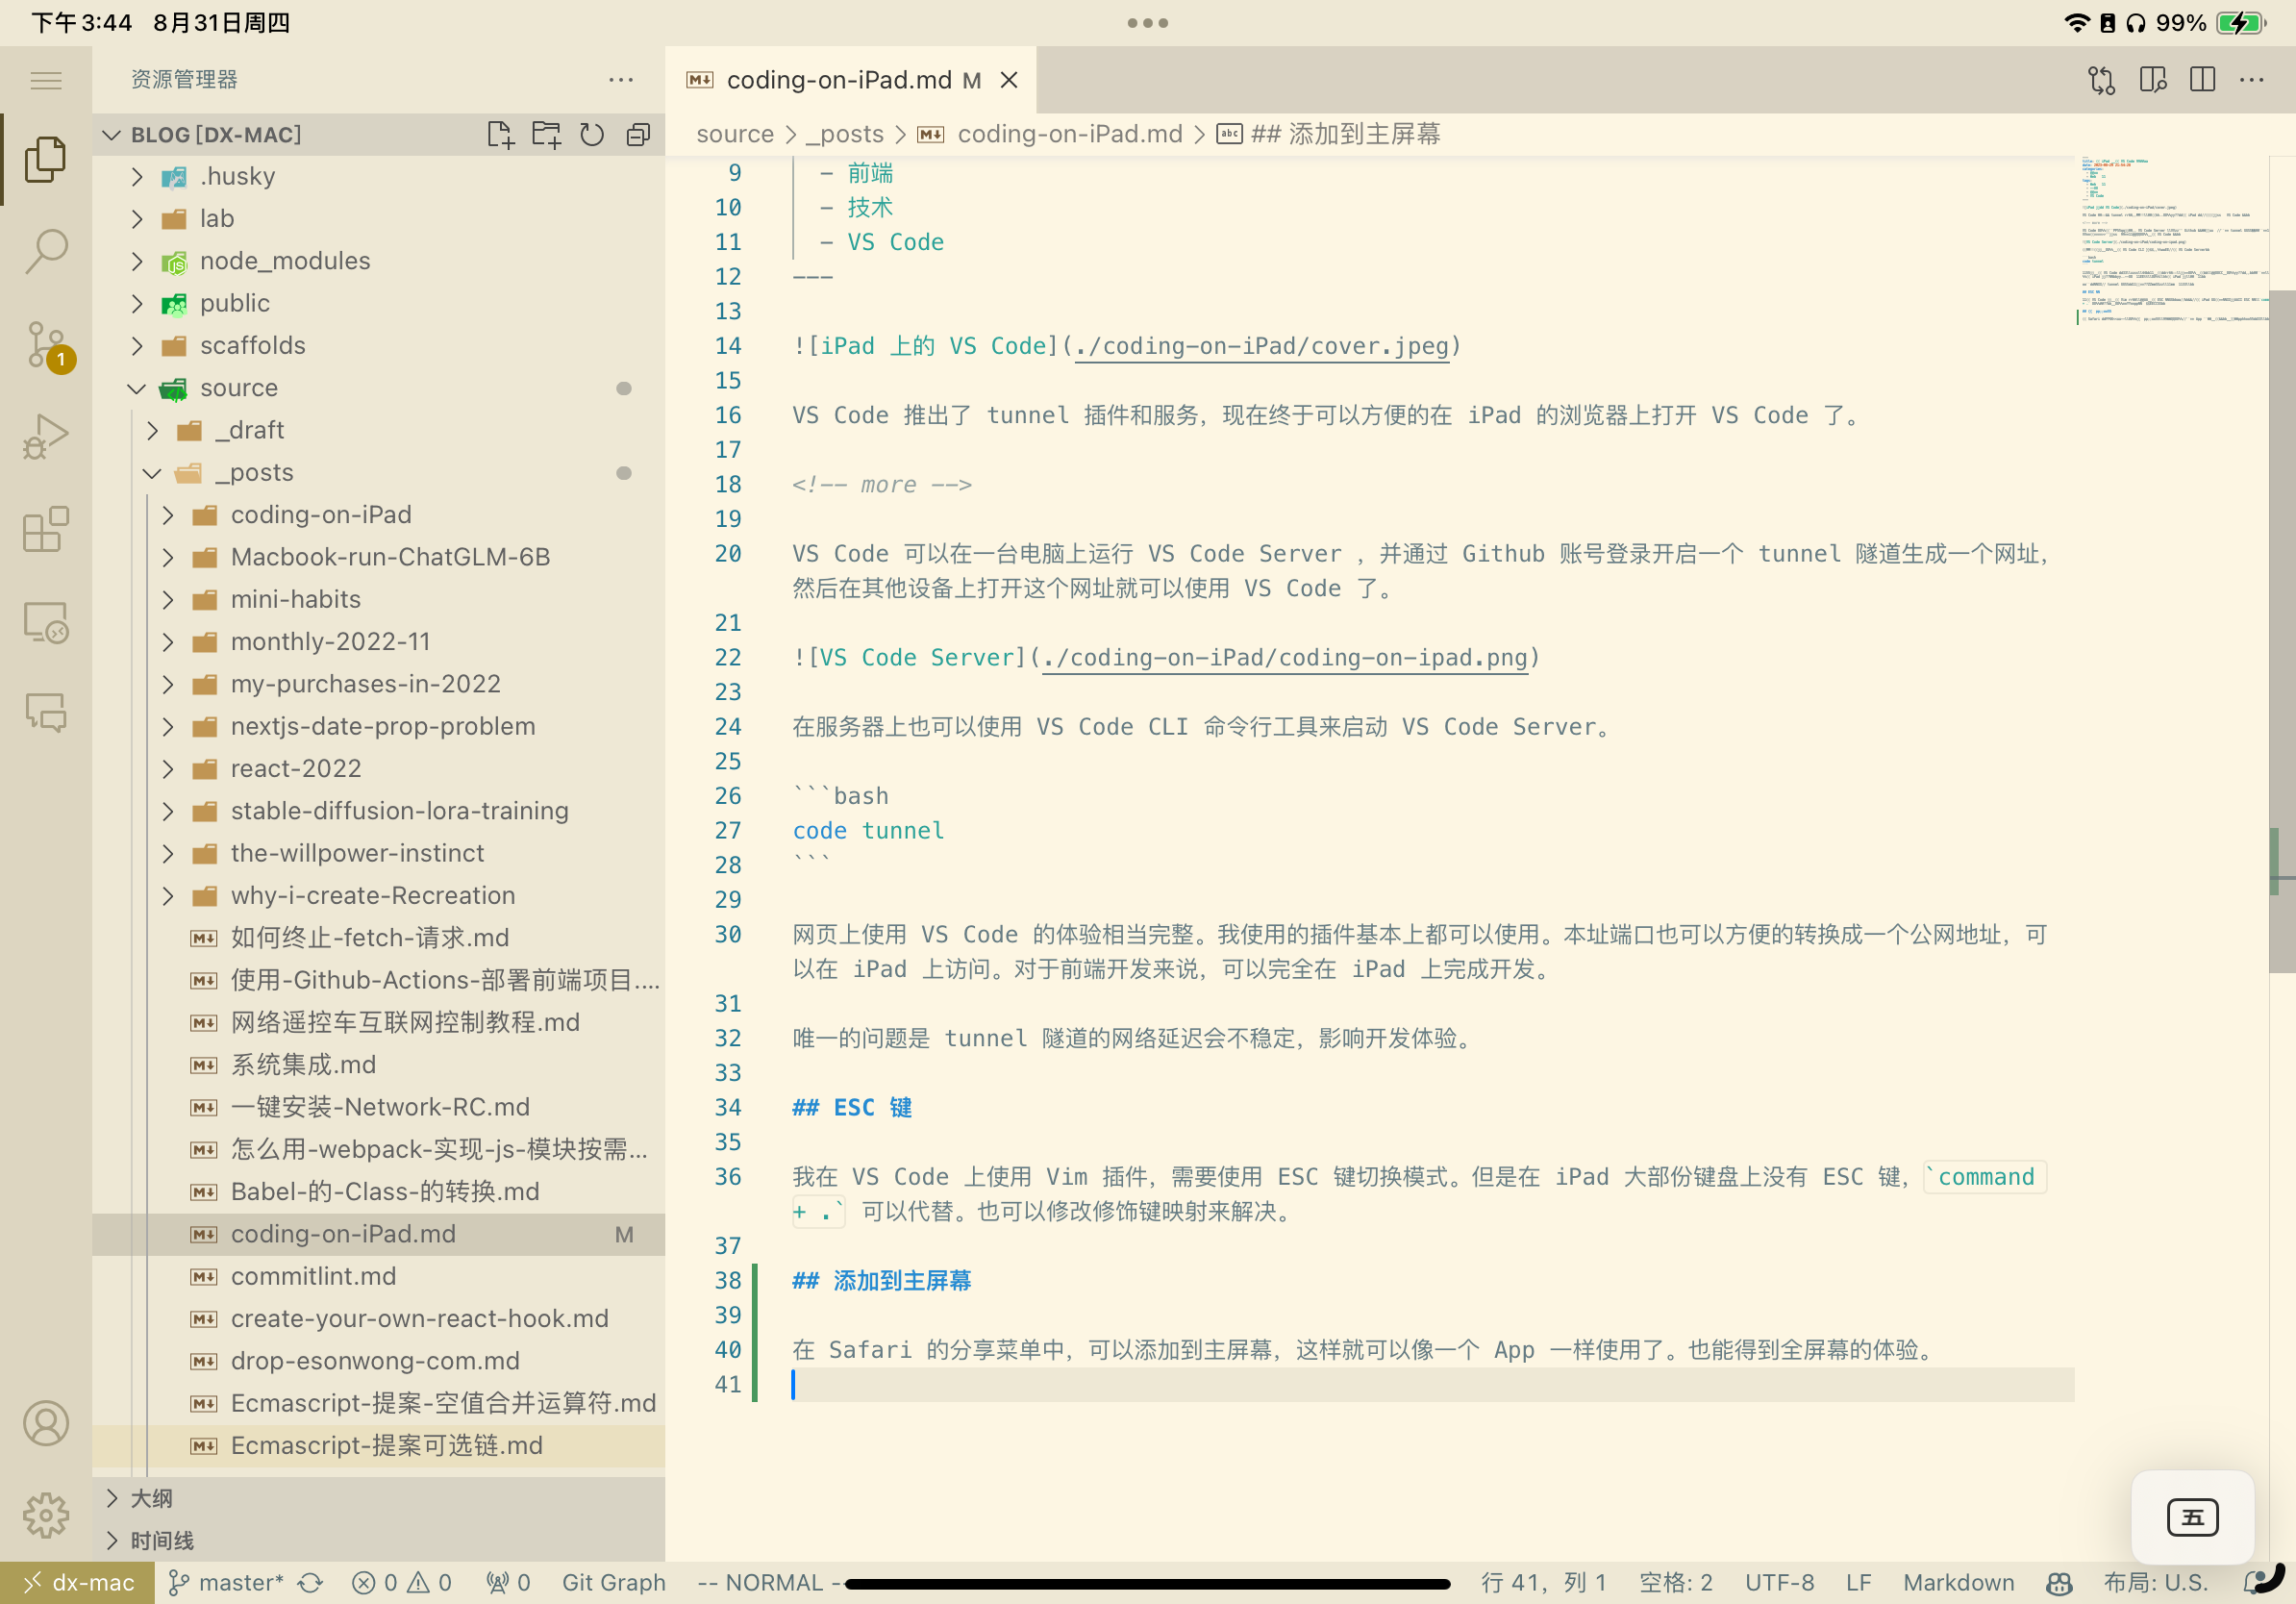The image size is (2296, 1604).
Task: Open Git Graph from status bar
Action: 614,1582
